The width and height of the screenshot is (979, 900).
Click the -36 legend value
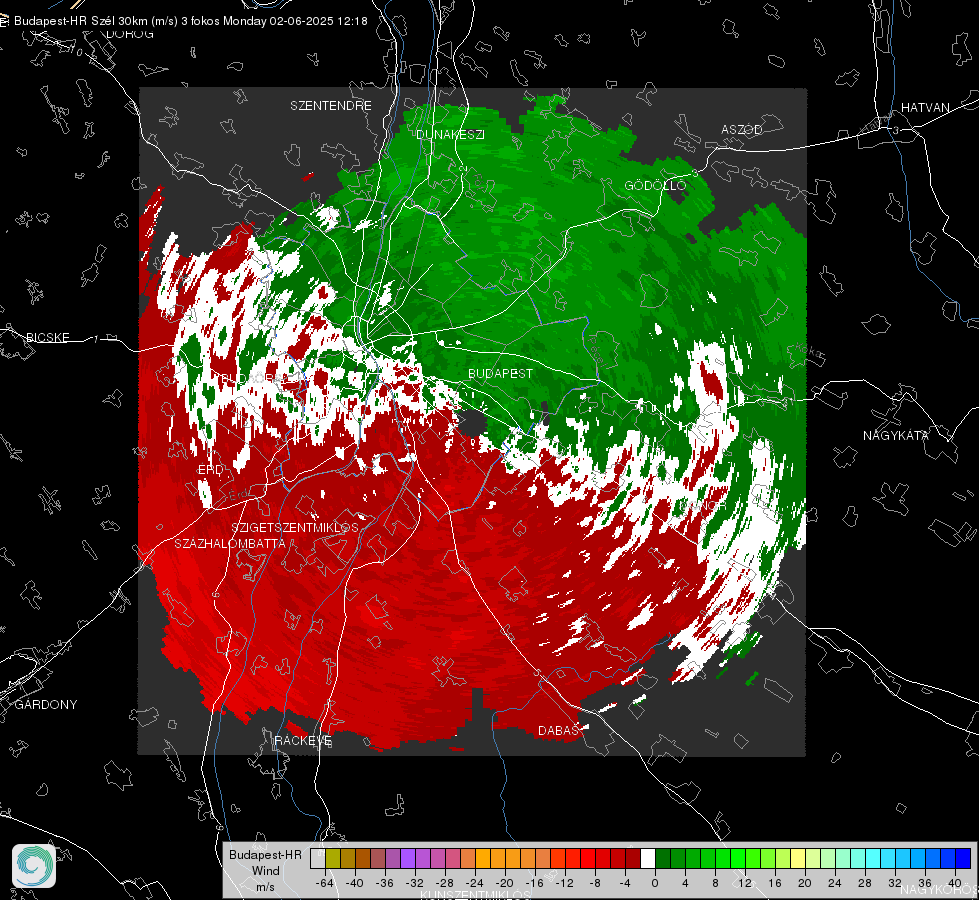click(x=385, y=883)
